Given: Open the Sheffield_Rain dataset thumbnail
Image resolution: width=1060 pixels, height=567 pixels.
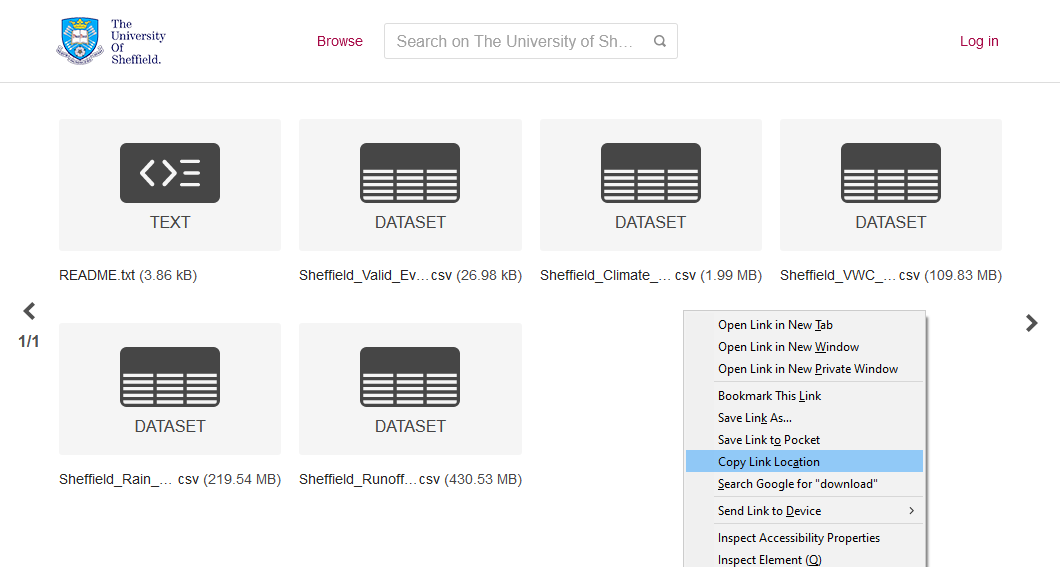Looking at the screenshot, I should pyautogui.click(x=170, y=389).
